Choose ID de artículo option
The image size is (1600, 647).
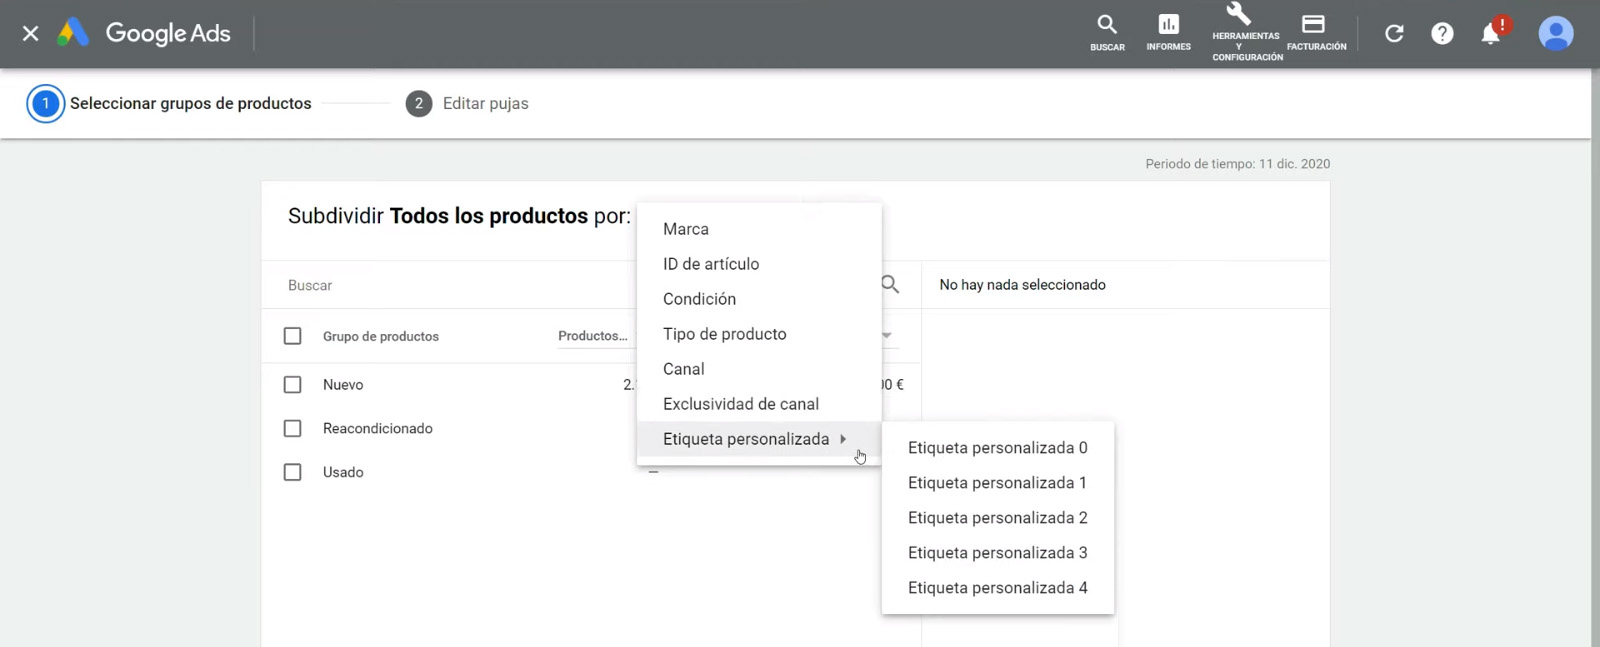point(759,264)
